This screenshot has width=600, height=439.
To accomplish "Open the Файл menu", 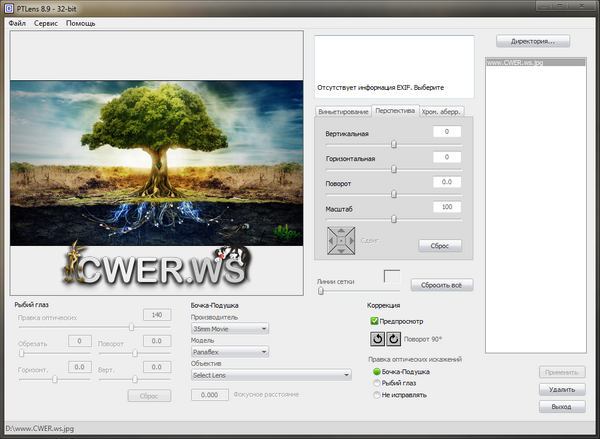I will [17, 23].
